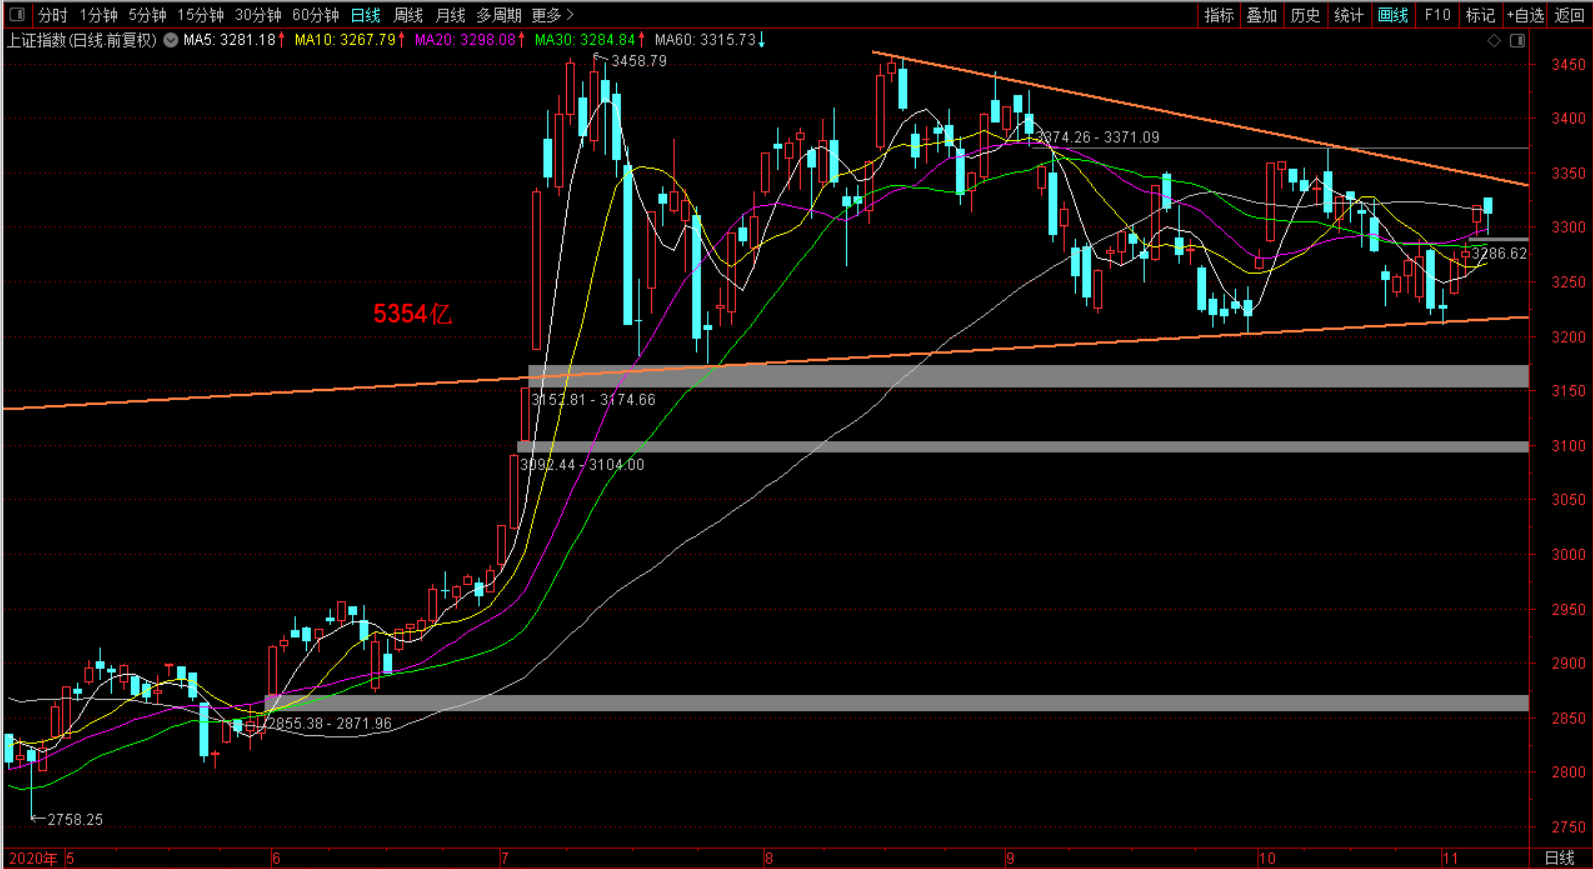The image size is (1593, 869).
Task: Select the 5分钟 period
Action: coord(147,15)
